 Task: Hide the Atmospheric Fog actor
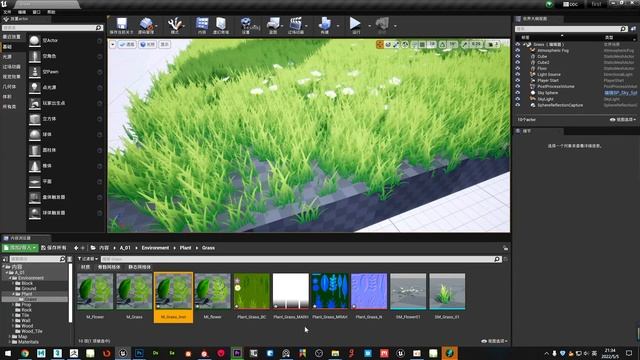click(x=518, y=50)
